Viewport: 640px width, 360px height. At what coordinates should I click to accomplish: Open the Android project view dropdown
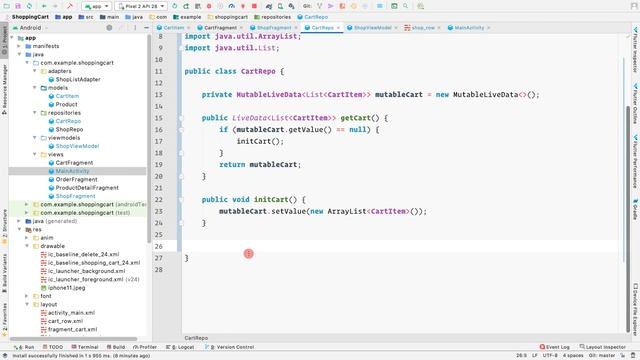click(31, 28)
